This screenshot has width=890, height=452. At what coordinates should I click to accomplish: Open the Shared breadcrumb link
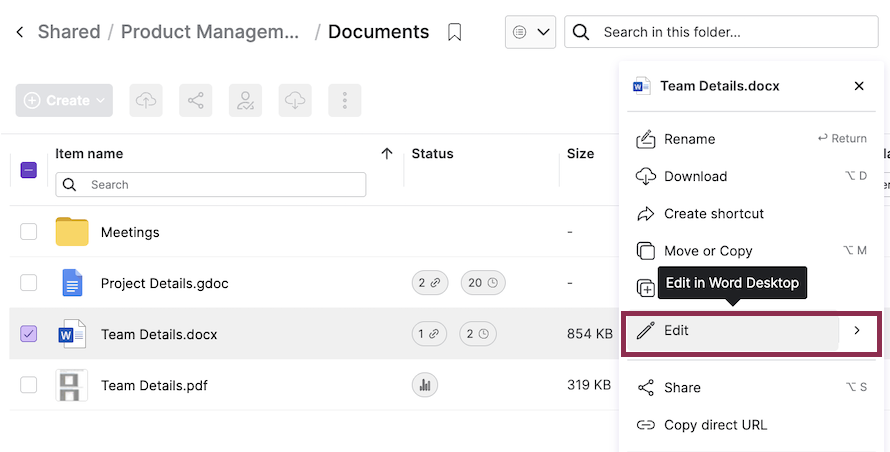tap(69, 32)
